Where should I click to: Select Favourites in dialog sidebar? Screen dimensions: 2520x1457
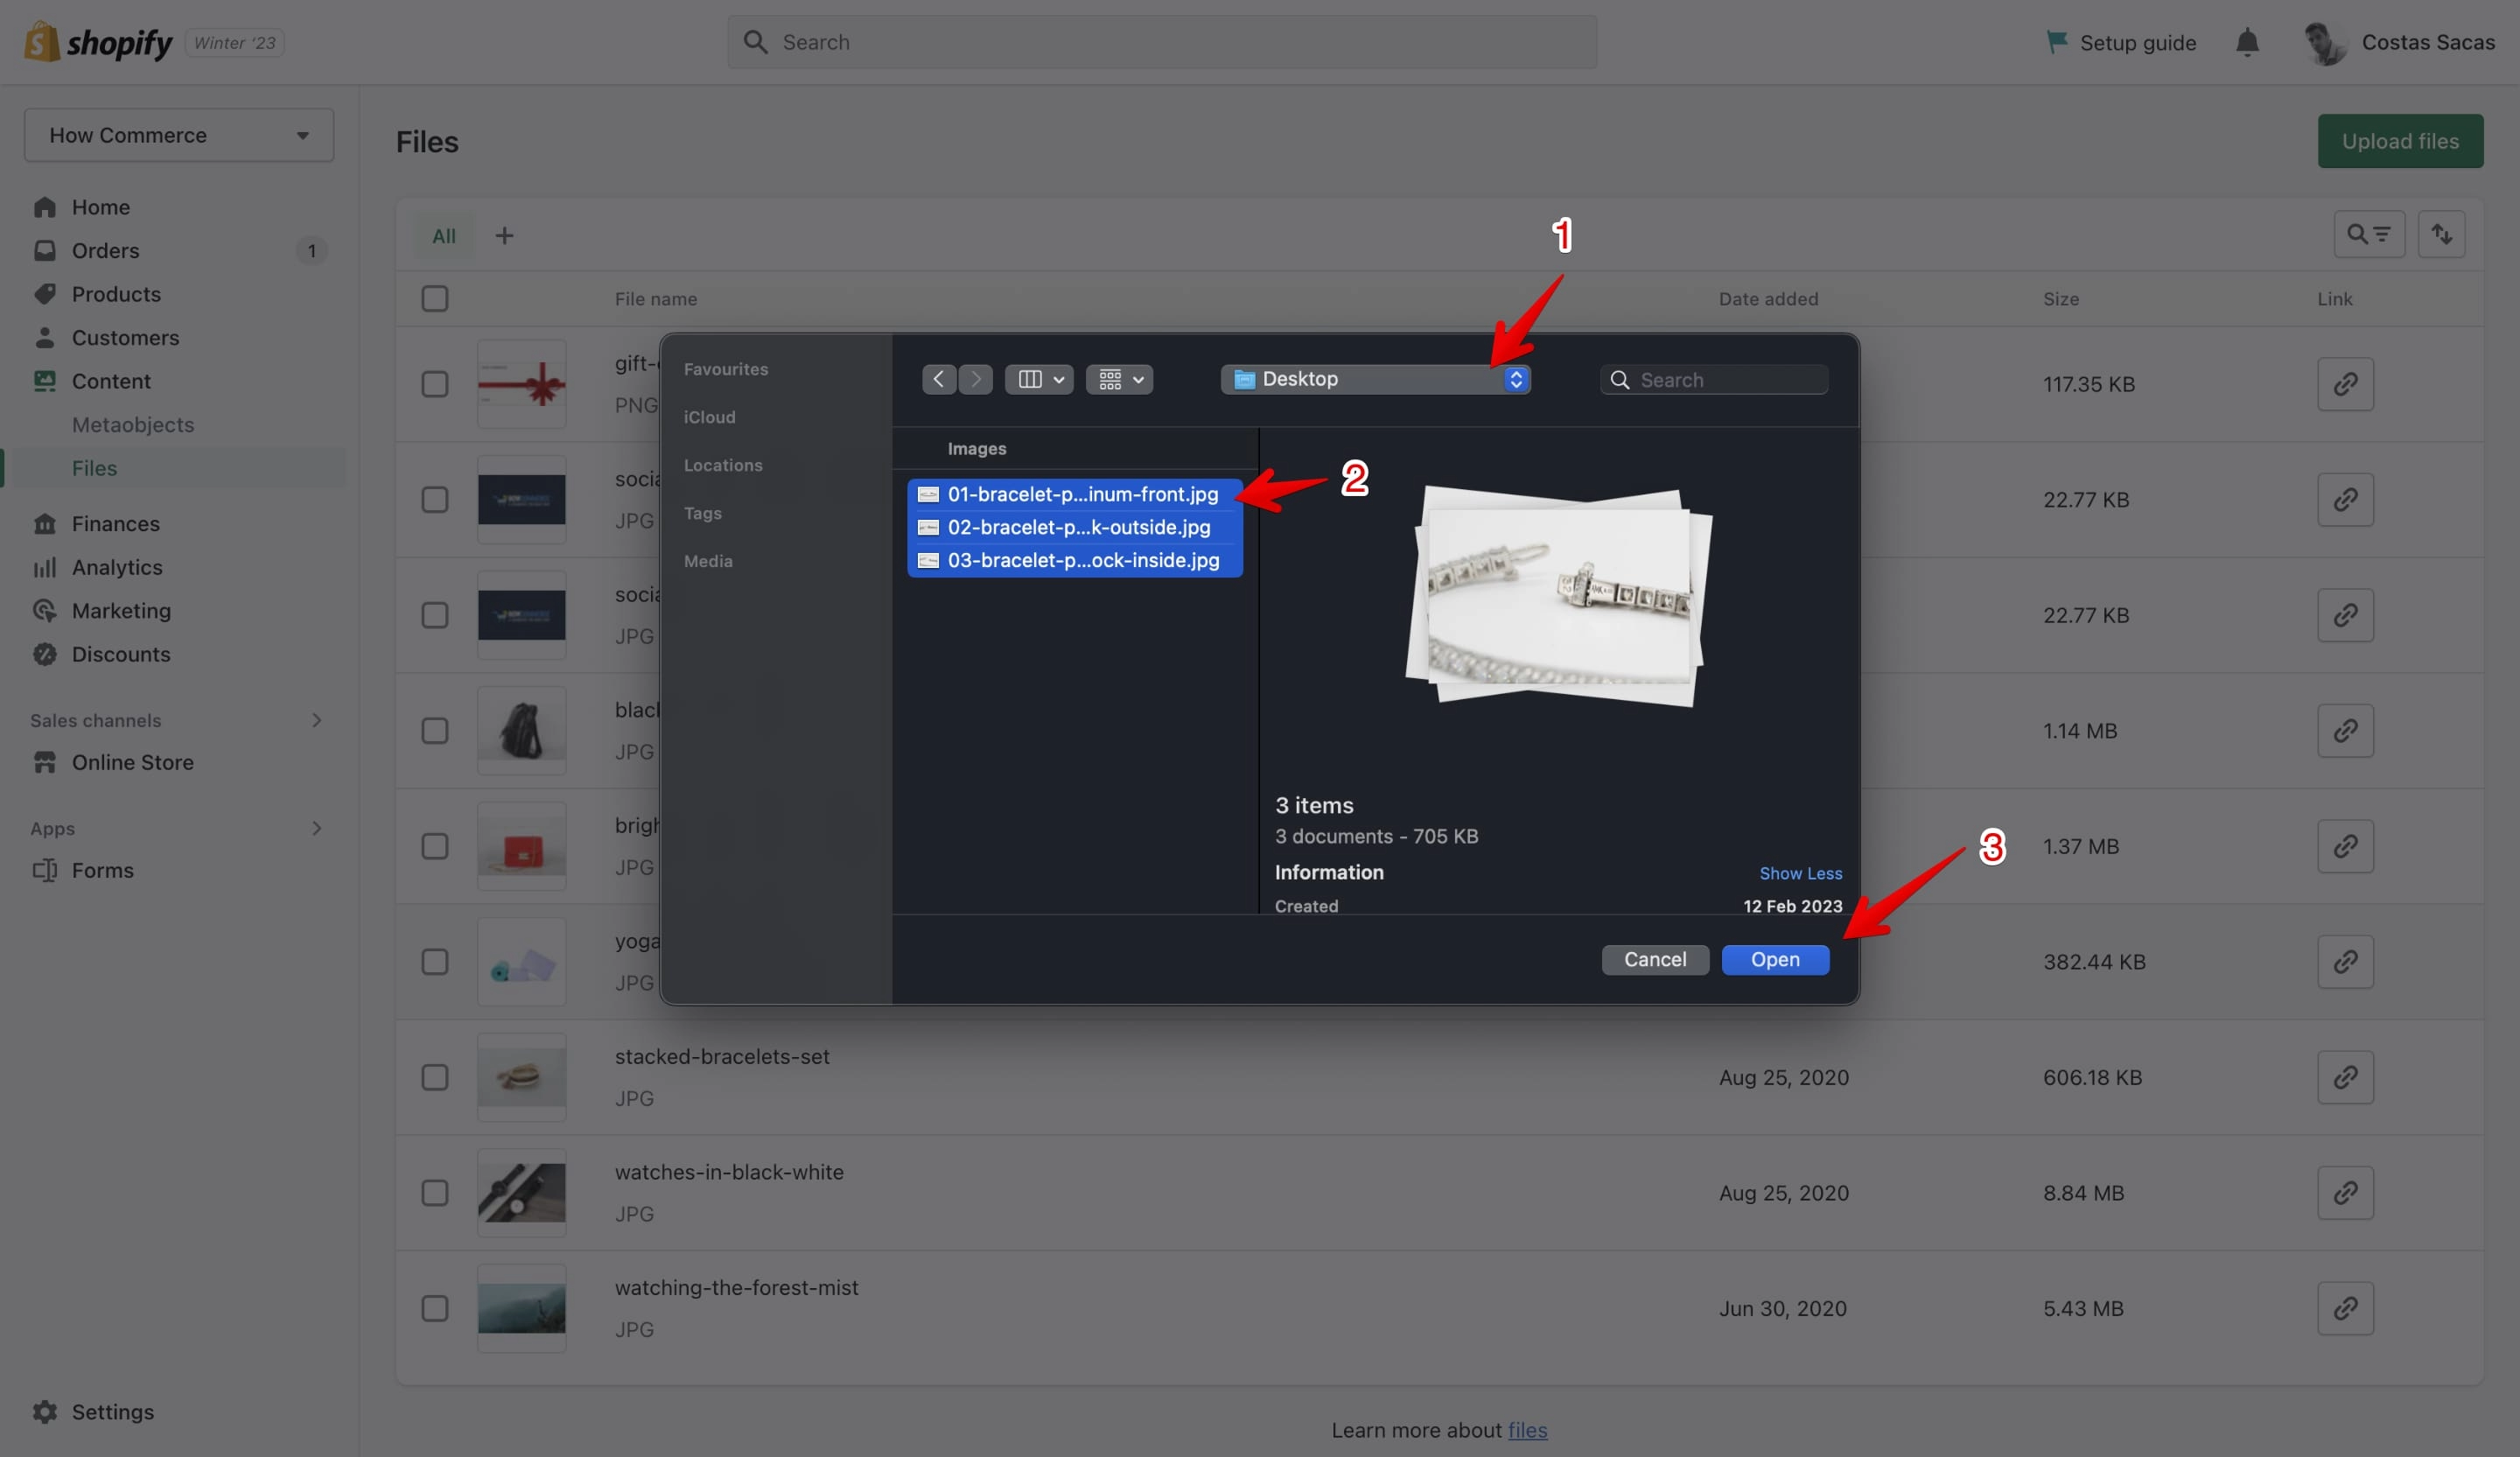(726, 369)
